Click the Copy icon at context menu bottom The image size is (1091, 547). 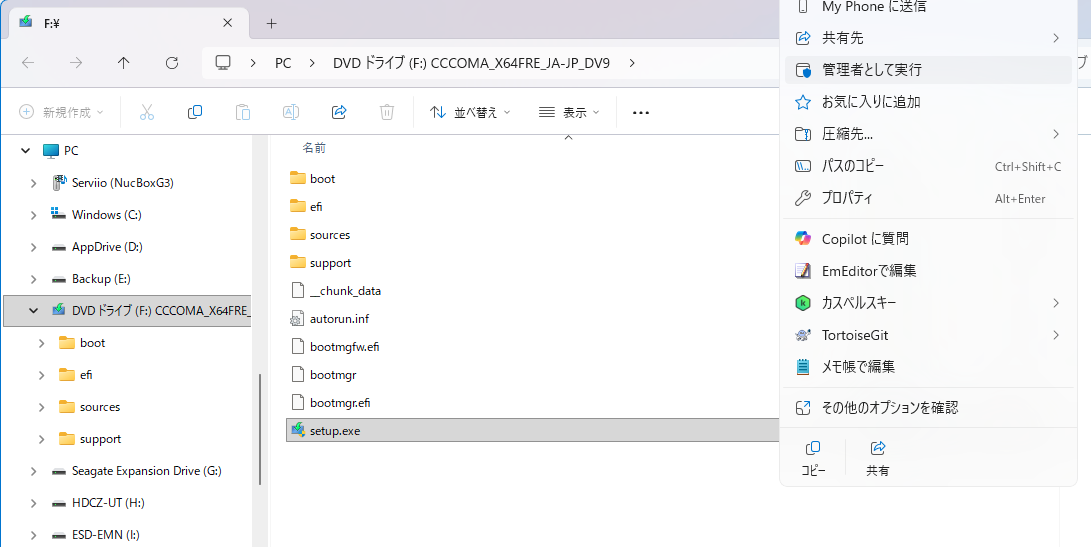pyautogui.click(x=813, y=456)
